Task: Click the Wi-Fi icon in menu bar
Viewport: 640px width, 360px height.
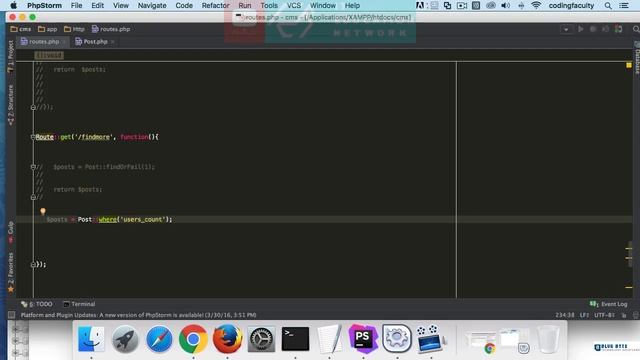Action: click(x=536, y=6)
